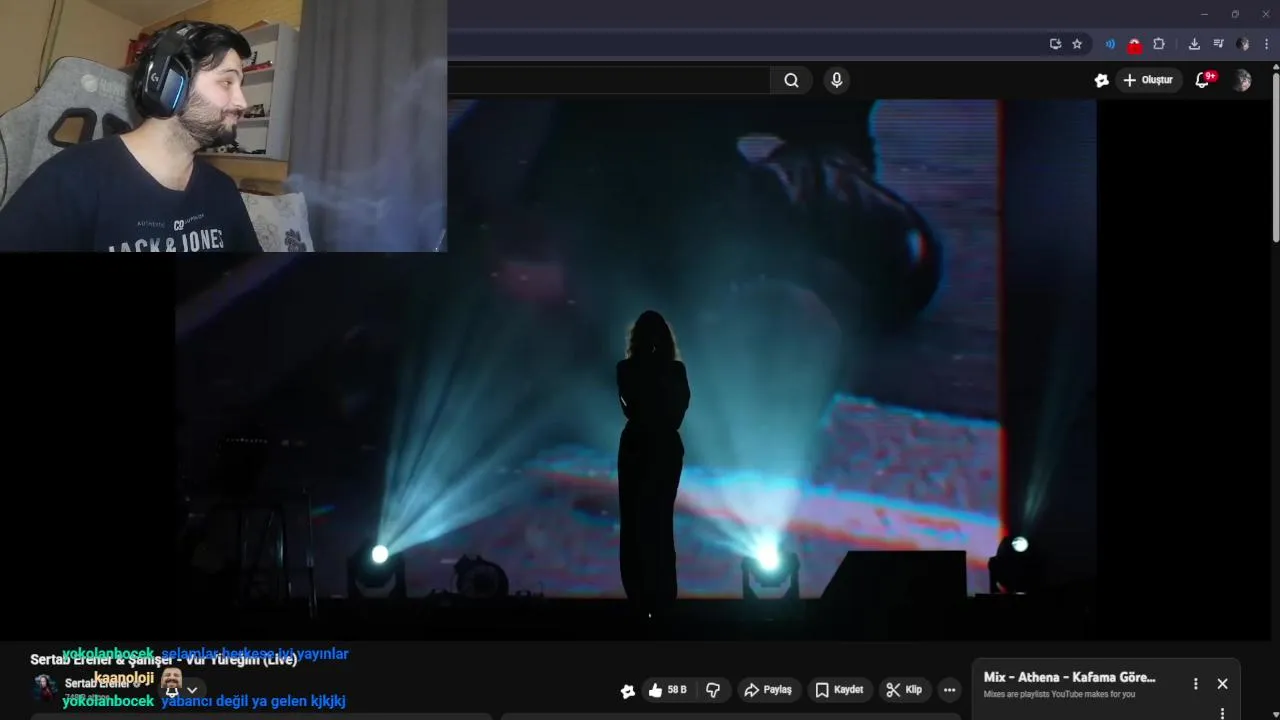Screen dimensions: 1280x720
Task: Click the video title Vur Yüreğim (Live)
Action: (x=163, y=660)
